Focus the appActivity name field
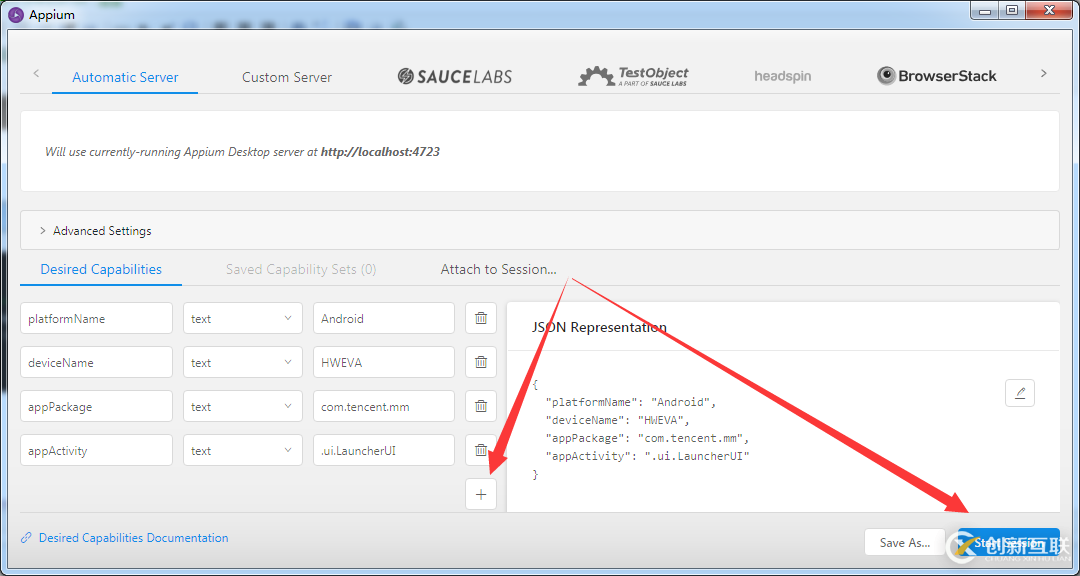The image size is (1080, 576). tap(96, 451)
